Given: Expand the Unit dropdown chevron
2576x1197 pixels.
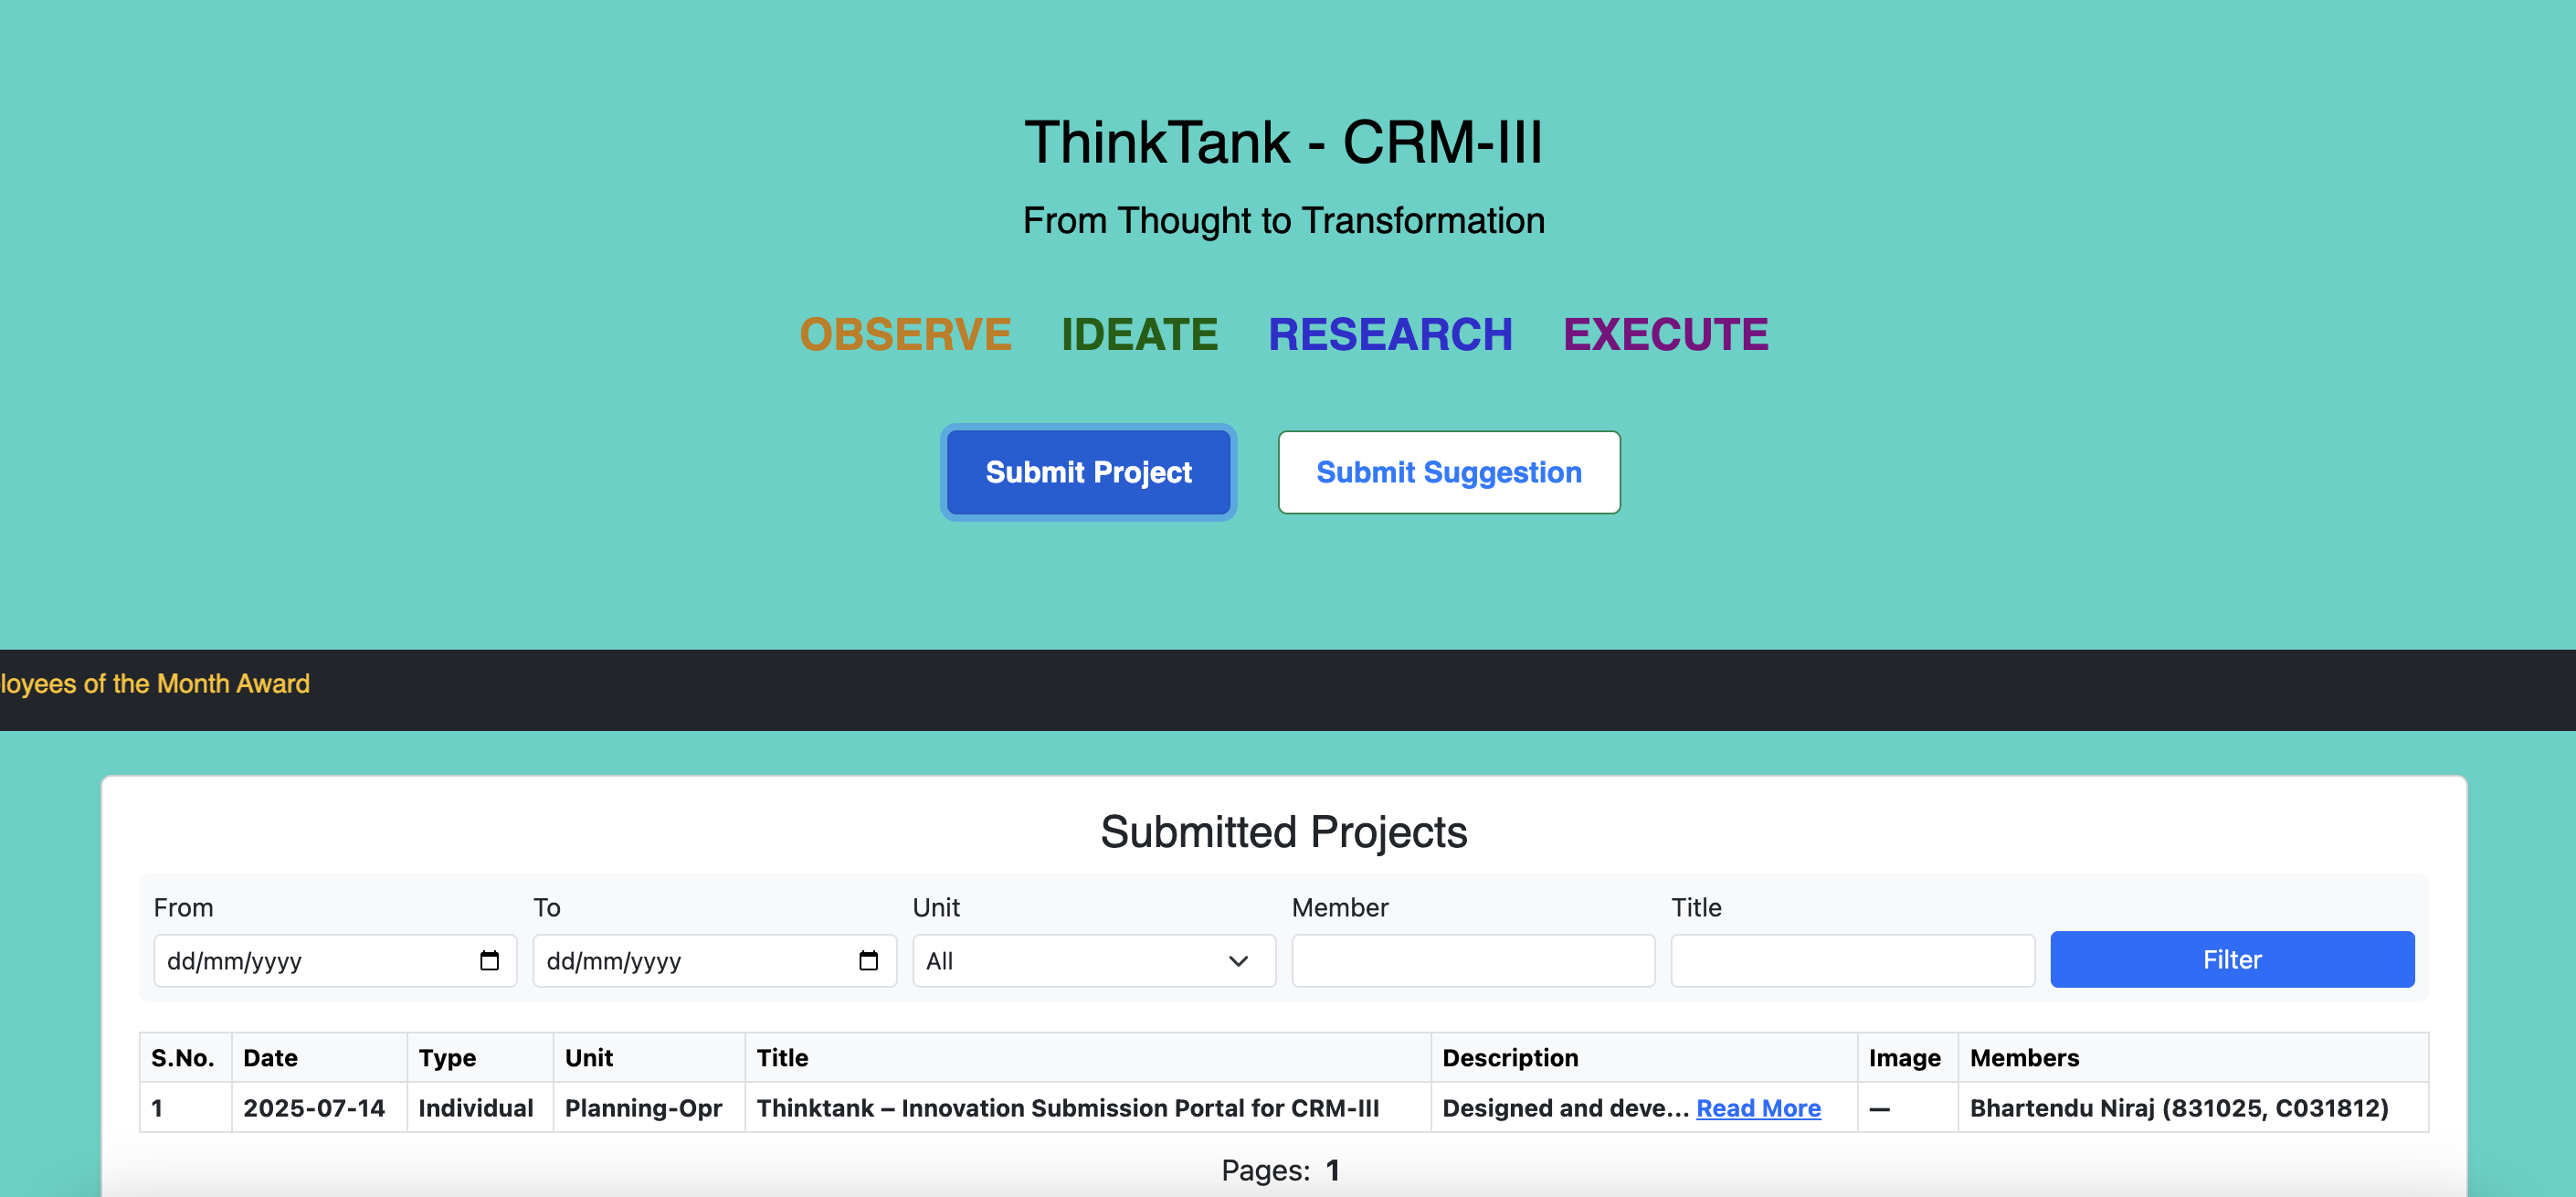Looking at the screenshot, I should point(1238,960).
